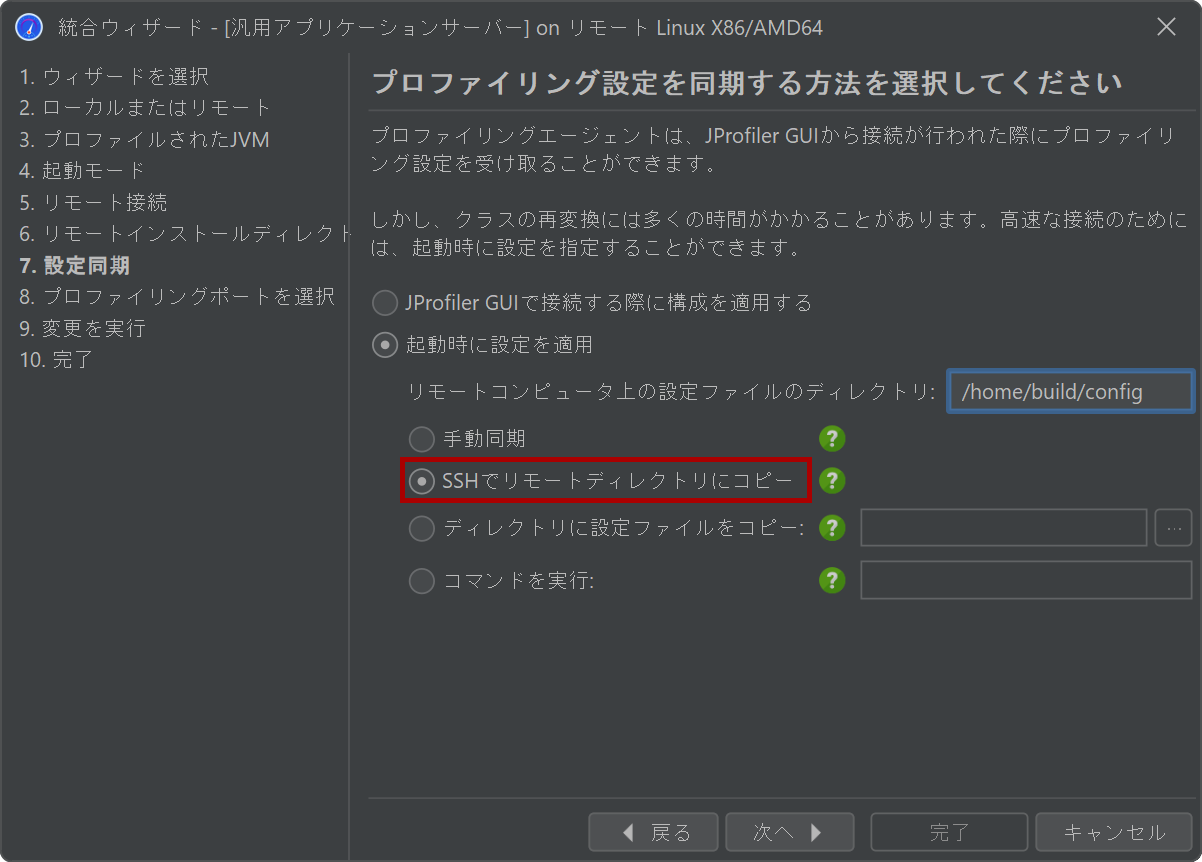Go to step 1. ウィザードを選択
The width and height of the screenshot is (1202, 862).
click(x=114, y=76)
